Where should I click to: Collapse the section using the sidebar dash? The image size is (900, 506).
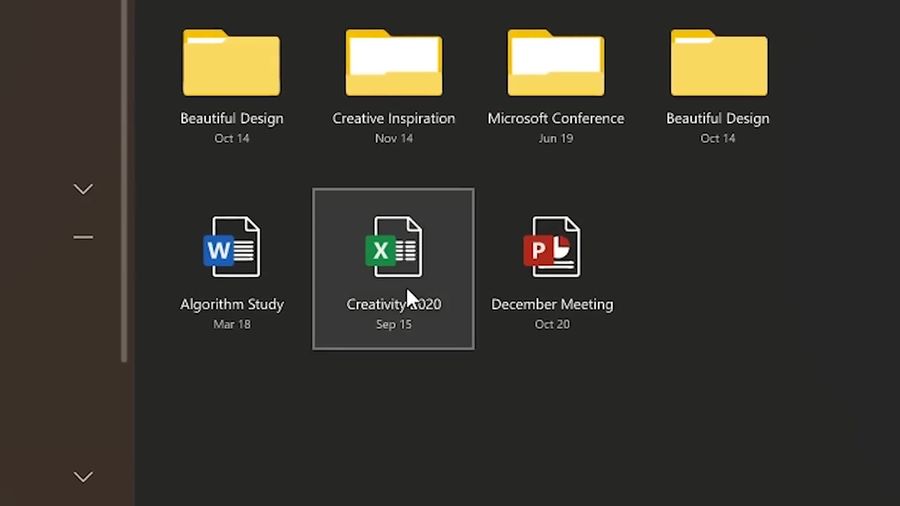point(83,237)
